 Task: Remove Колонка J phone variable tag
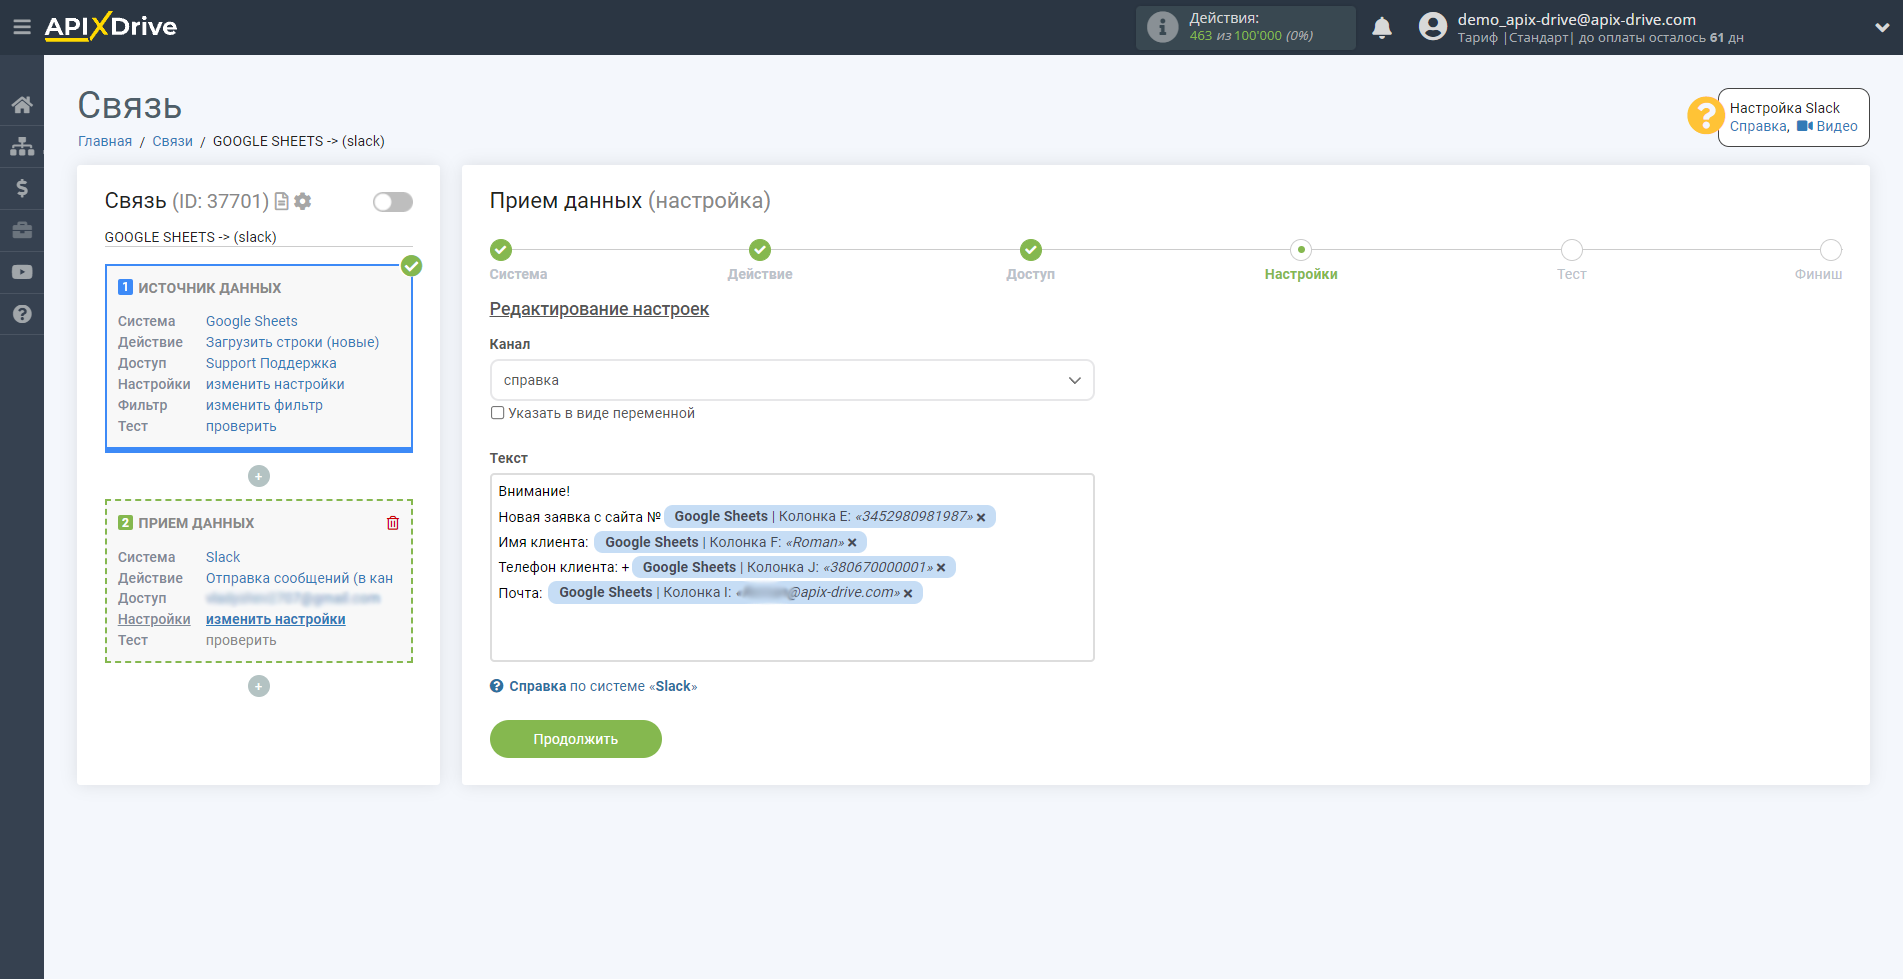coord(941,568)
